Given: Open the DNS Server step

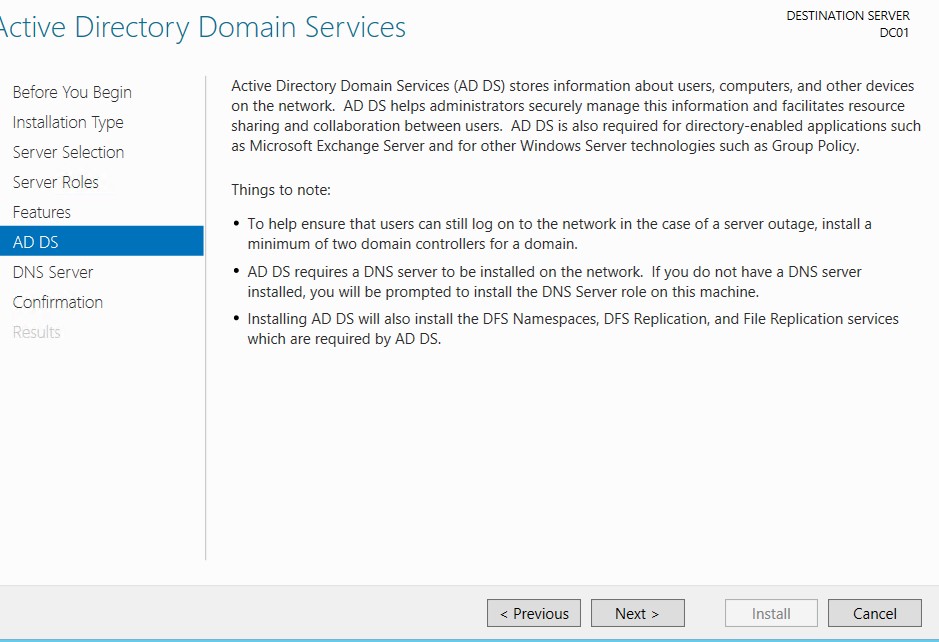Looking at the screenshot, I should [x=53, y=272].
